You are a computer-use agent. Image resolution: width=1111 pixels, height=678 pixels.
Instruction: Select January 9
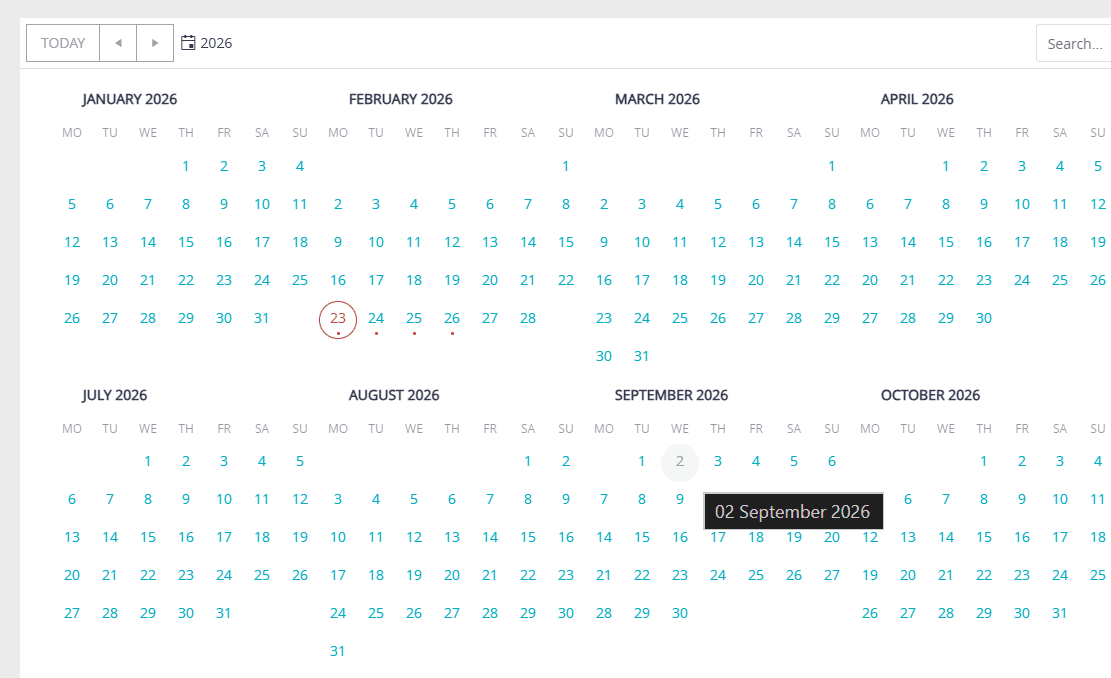click(224, 205)
